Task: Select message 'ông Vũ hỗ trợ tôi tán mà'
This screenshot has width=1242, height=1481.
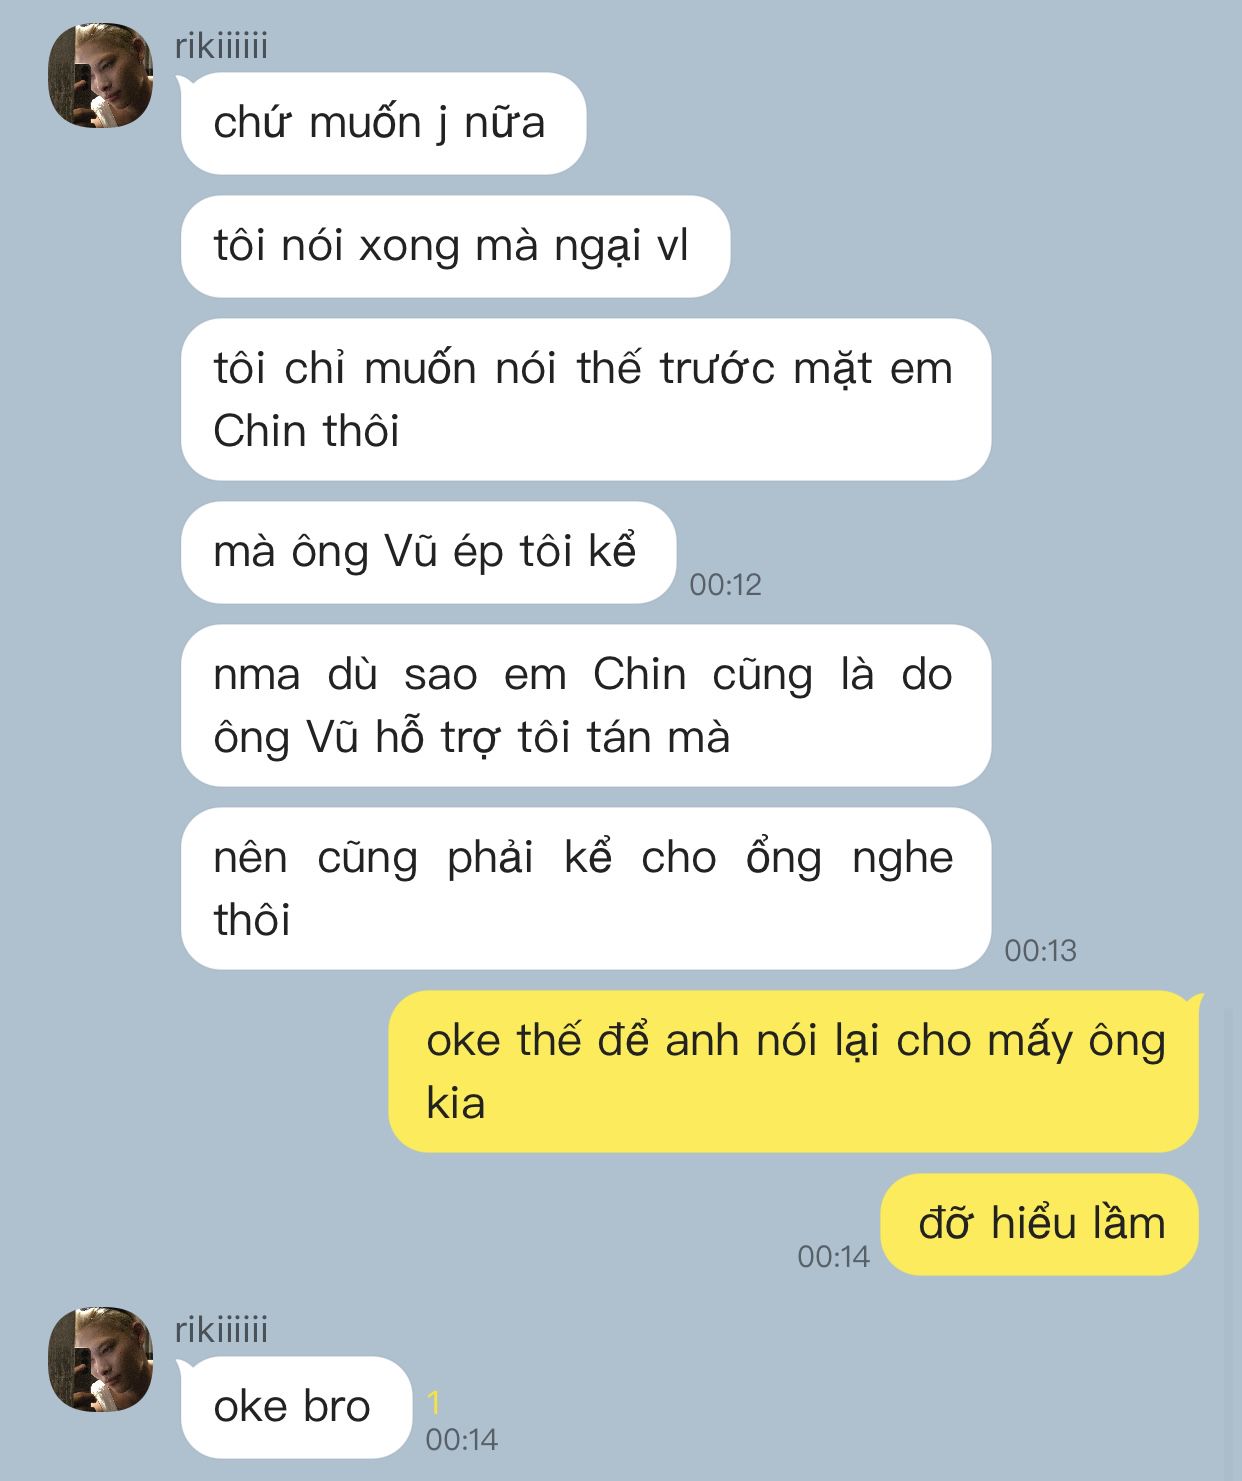Action: coord(585,705)
